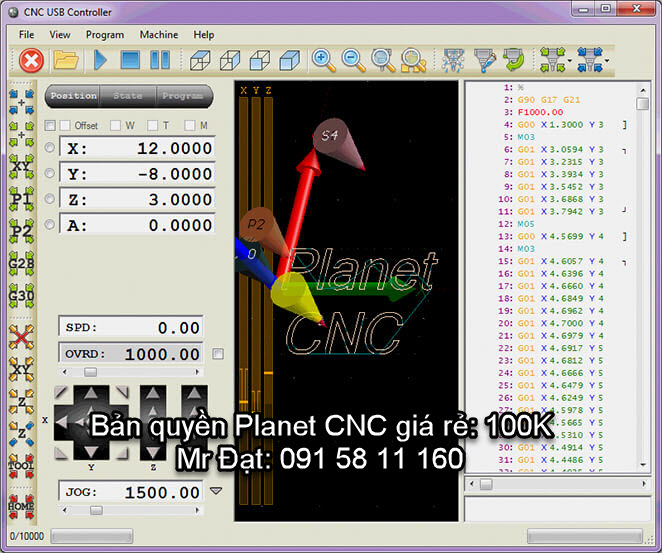
Task: Switch to the Program tab in panel
Action: 184,96
